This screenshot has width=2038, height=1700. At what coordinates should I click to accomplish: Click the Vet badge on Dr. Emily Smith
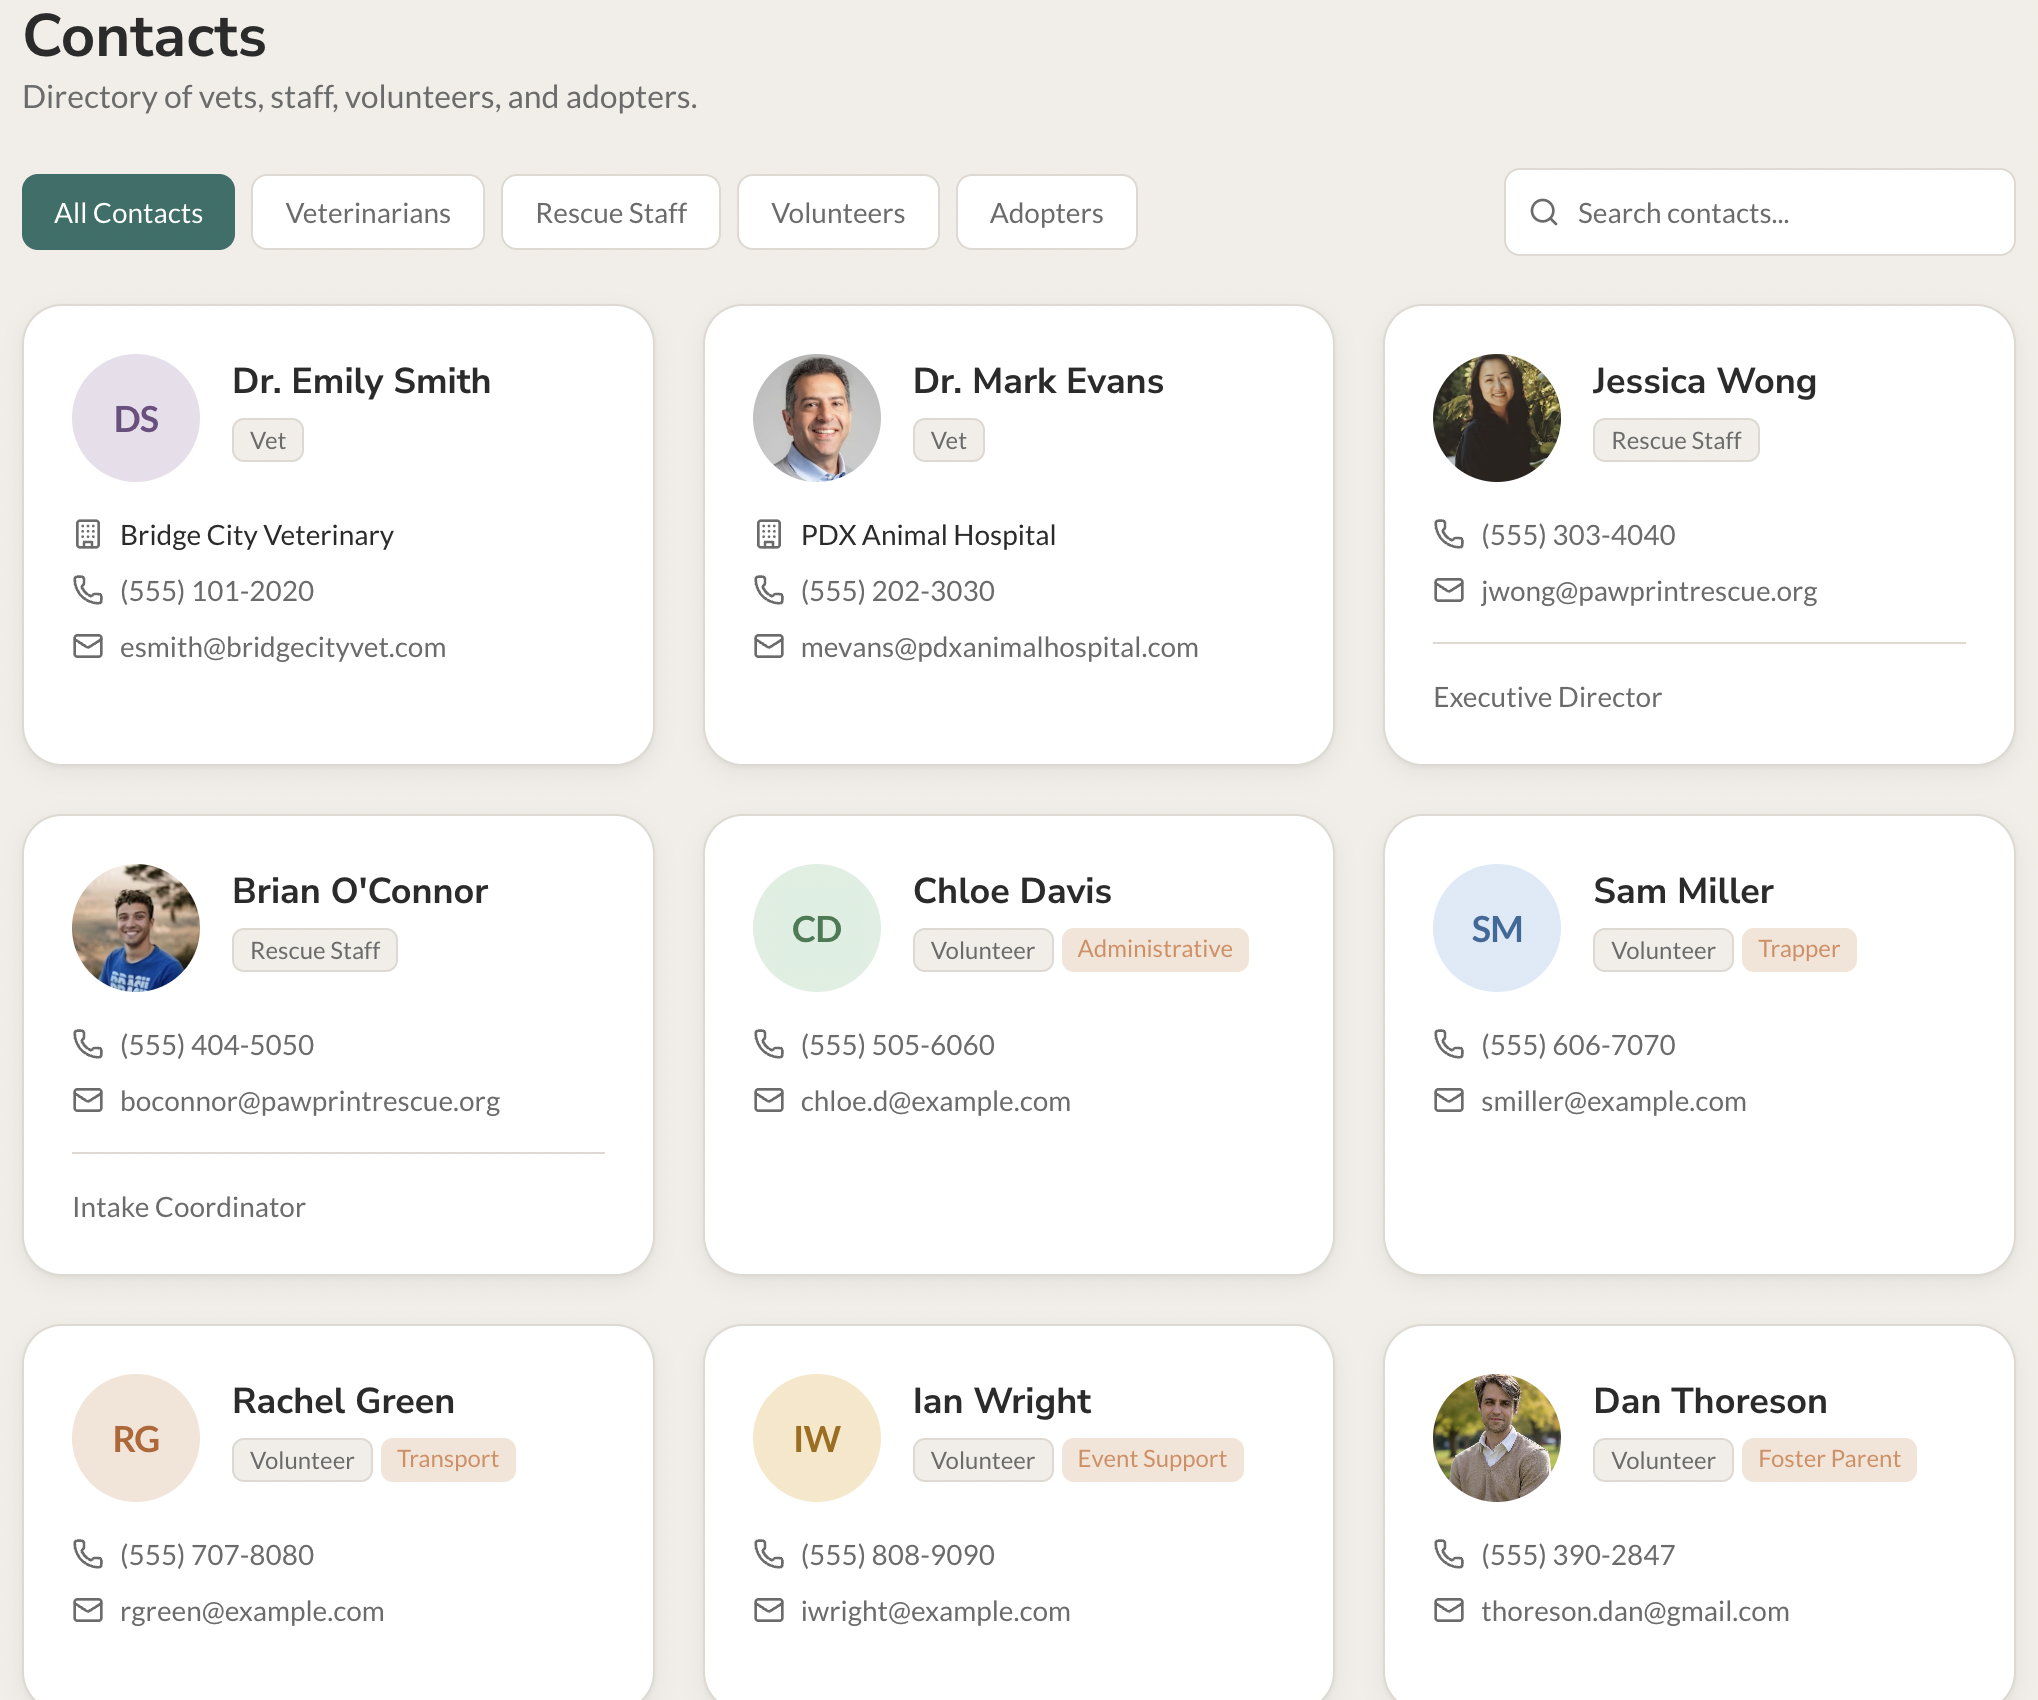[x=268, y=440]
